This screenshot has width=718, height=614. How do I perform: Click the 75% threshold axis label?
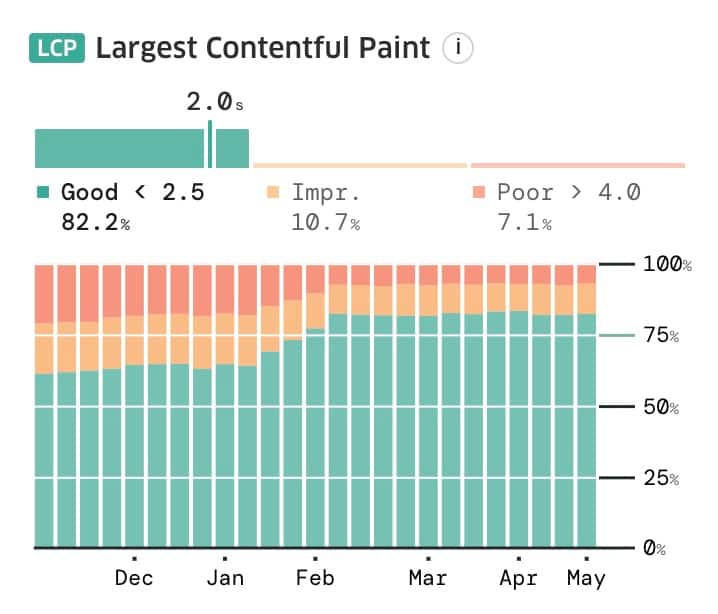pyautogui.click(x=661, y=336)
